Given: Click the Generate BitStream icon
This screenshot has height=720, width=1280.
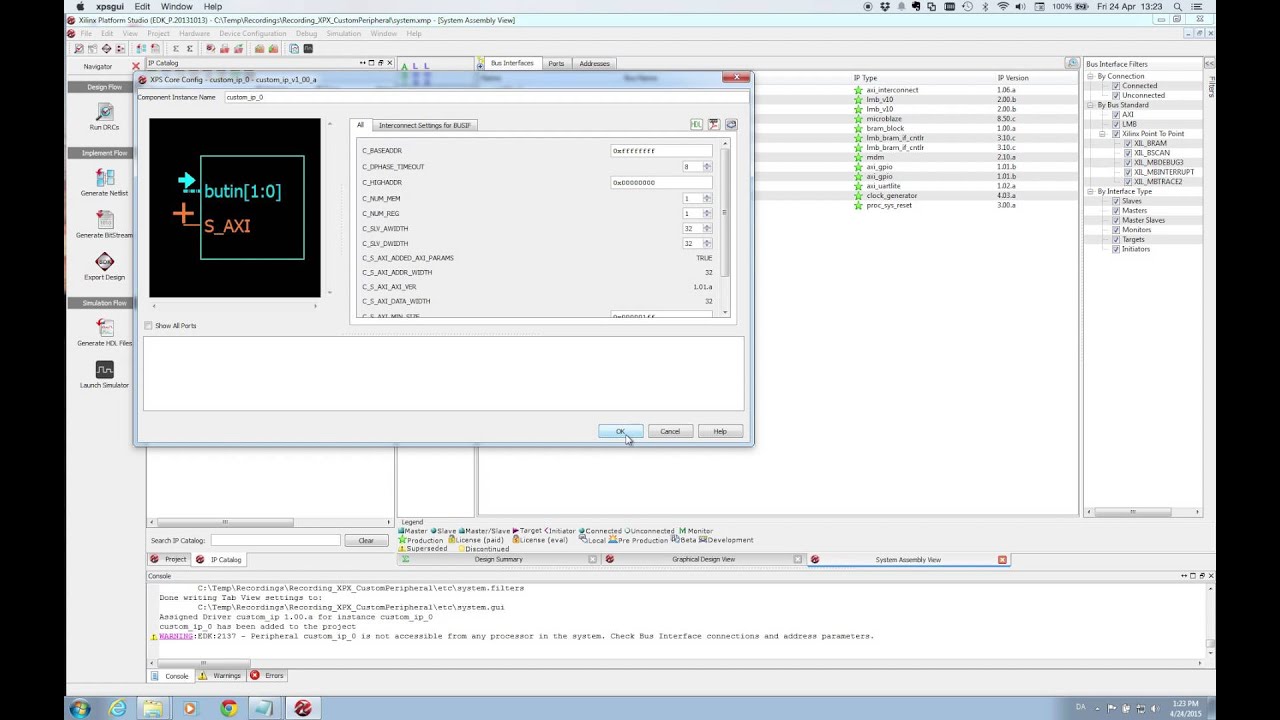Looking at the screenshot, I should pyautogui.click(x=104, y=220).
